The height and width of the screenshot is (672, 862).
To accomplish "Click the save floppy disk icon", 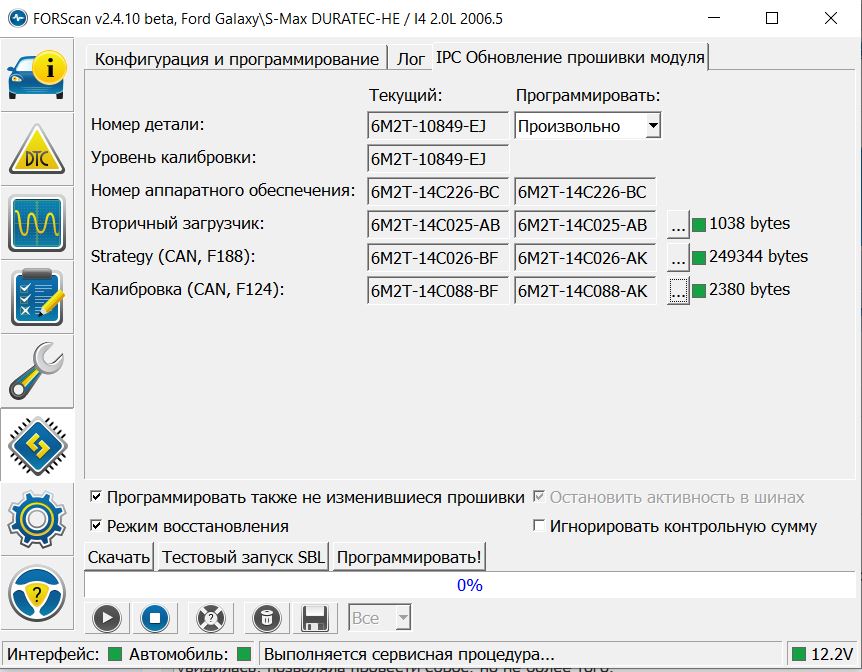I will pyautogui.click(x=316, y=618).
